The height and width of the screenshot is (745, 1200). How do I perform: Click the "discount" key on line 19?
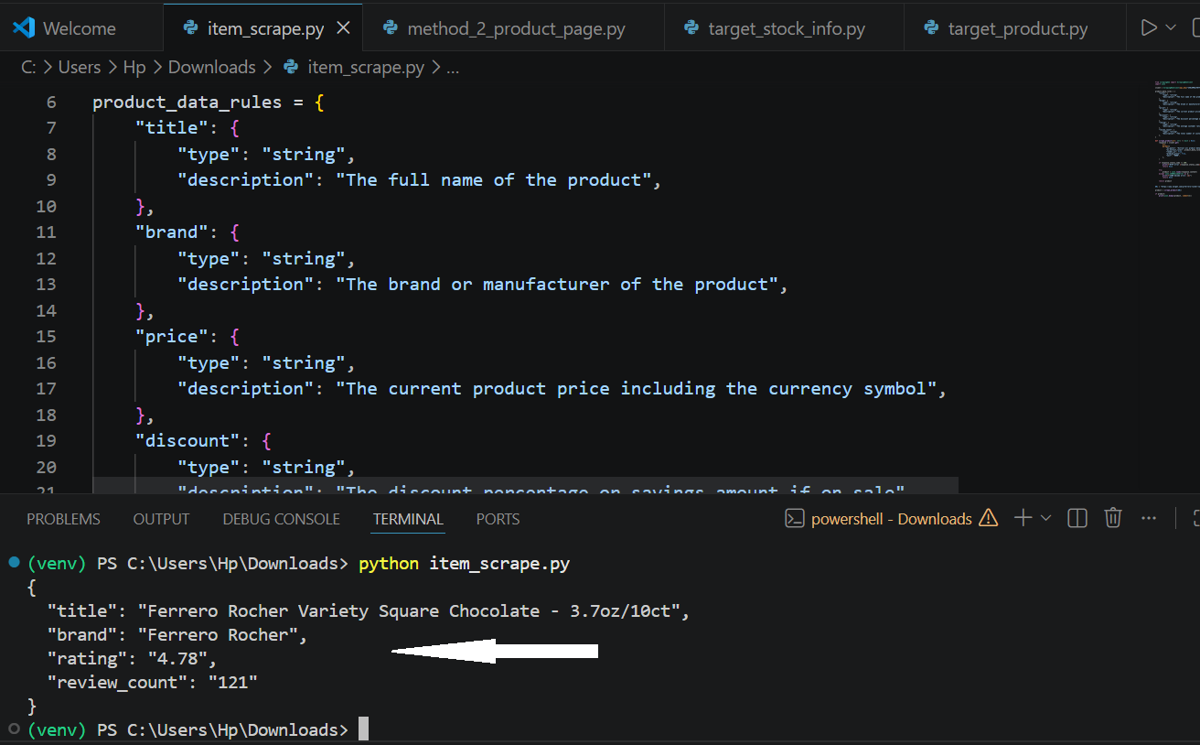point(187,441)
